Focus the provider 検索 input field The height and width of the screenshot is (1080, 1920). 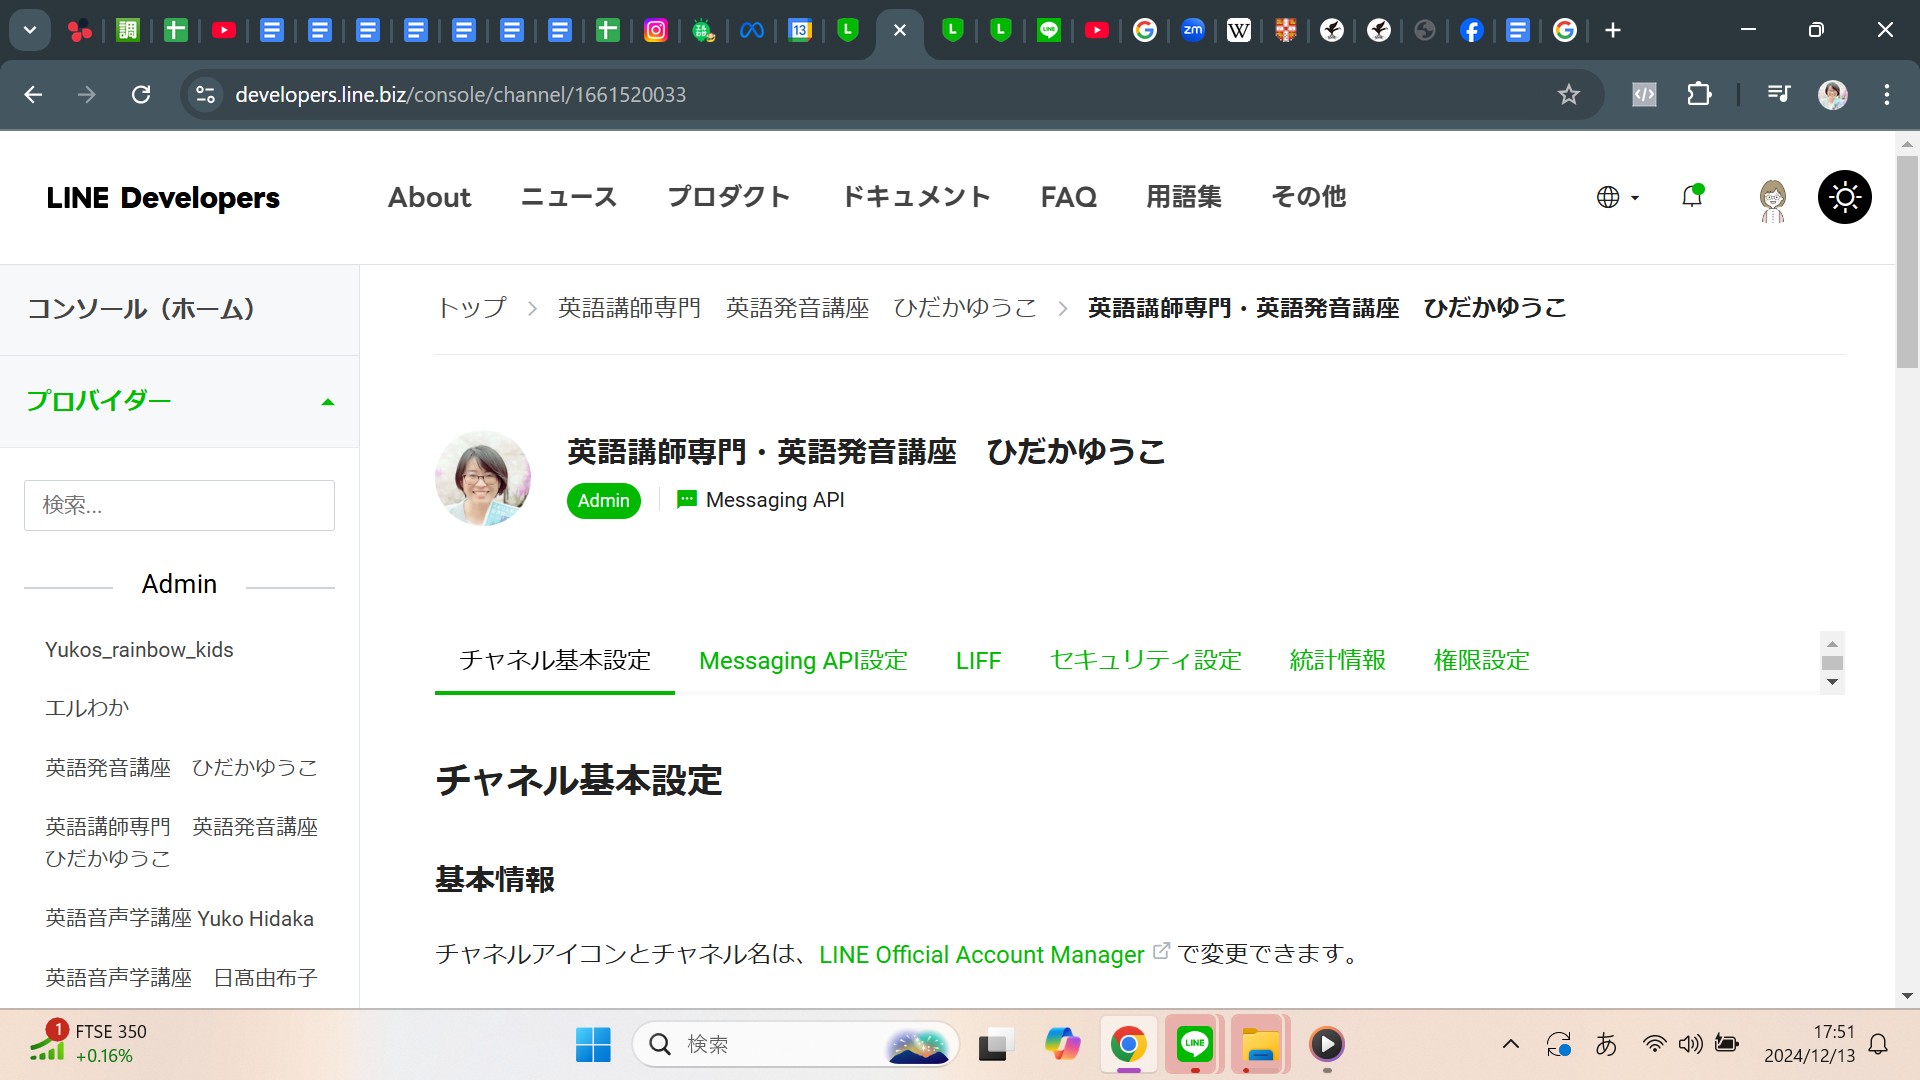click(179, 505)
